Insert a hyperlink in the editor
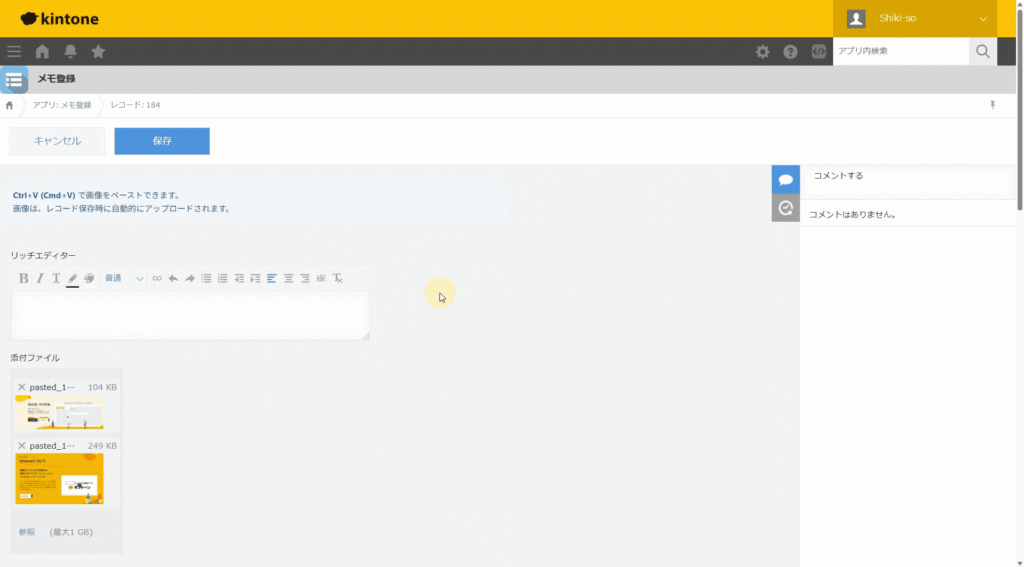Viewport: 1024px width, 567px height. (x=157, y=278)
